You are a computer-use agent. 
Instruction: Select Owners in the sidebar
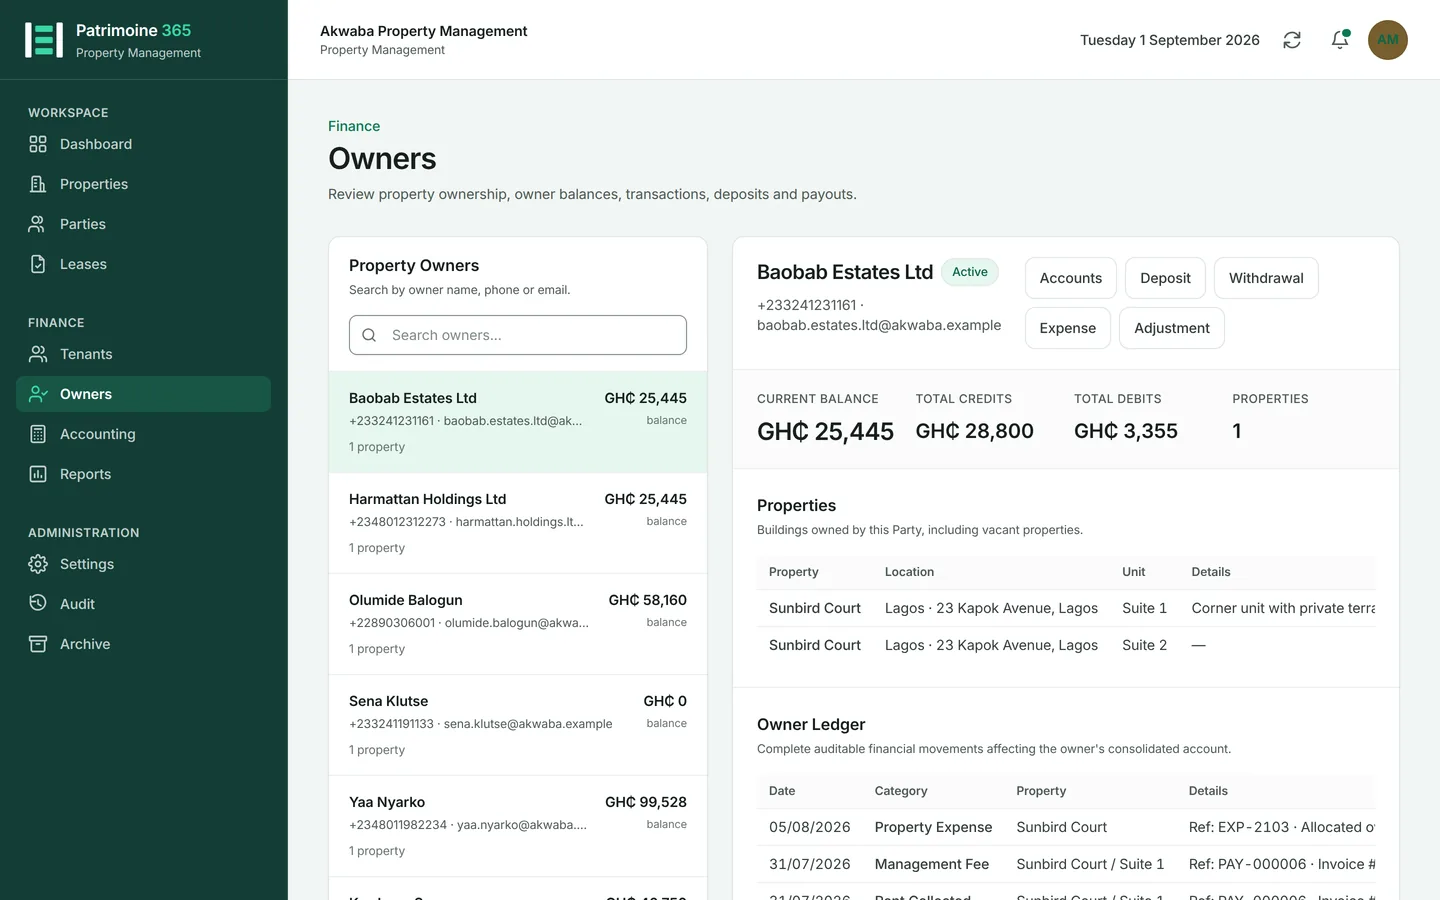point(143,394)
